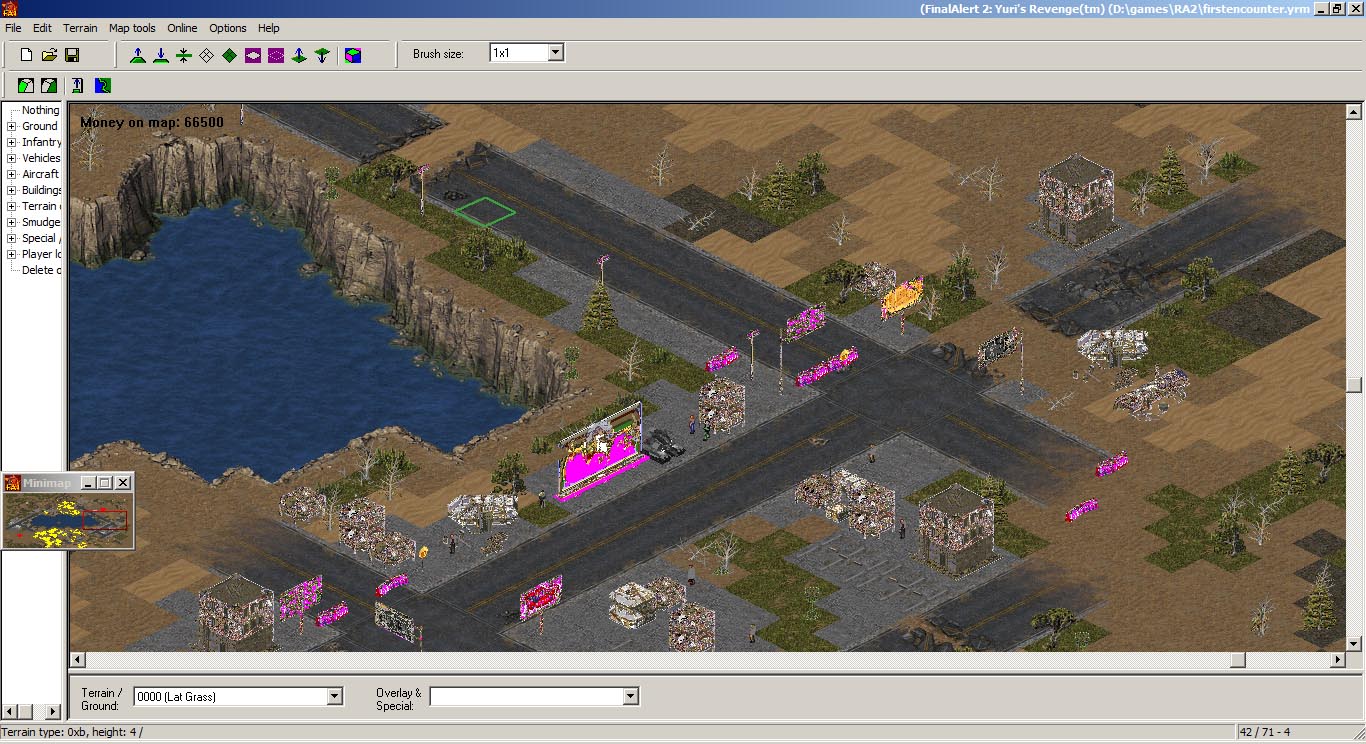Click the 'Money on map: 66500' text
Image resolution: width=1366 pixels, height=744 pixels.
pyautogui.click(x=152, y=123)
